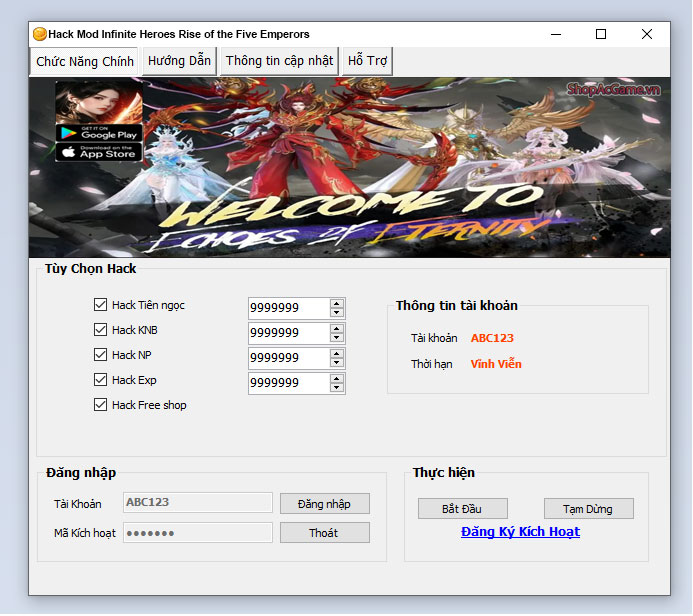Toggle the Hack Exp checkbox
The width and height of the screenshot is (693, 616).
(x=100, y=380)
